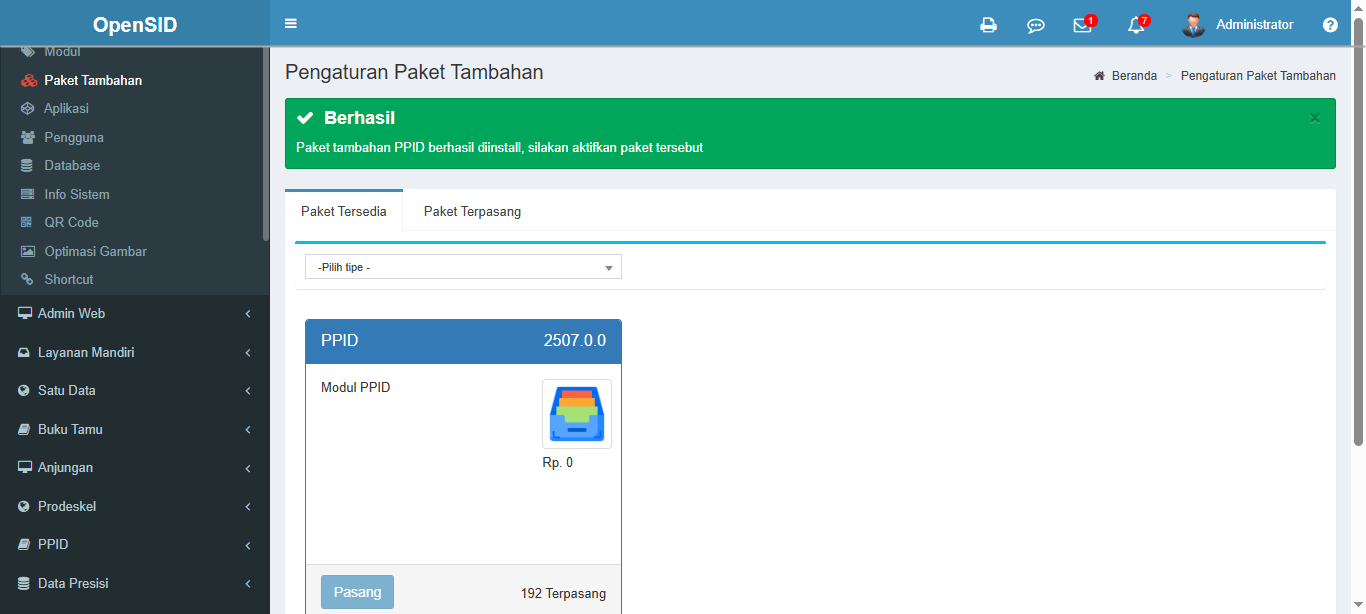Open the Administrator user menu
1366x614 pixels.
[x=1237, y=25]
